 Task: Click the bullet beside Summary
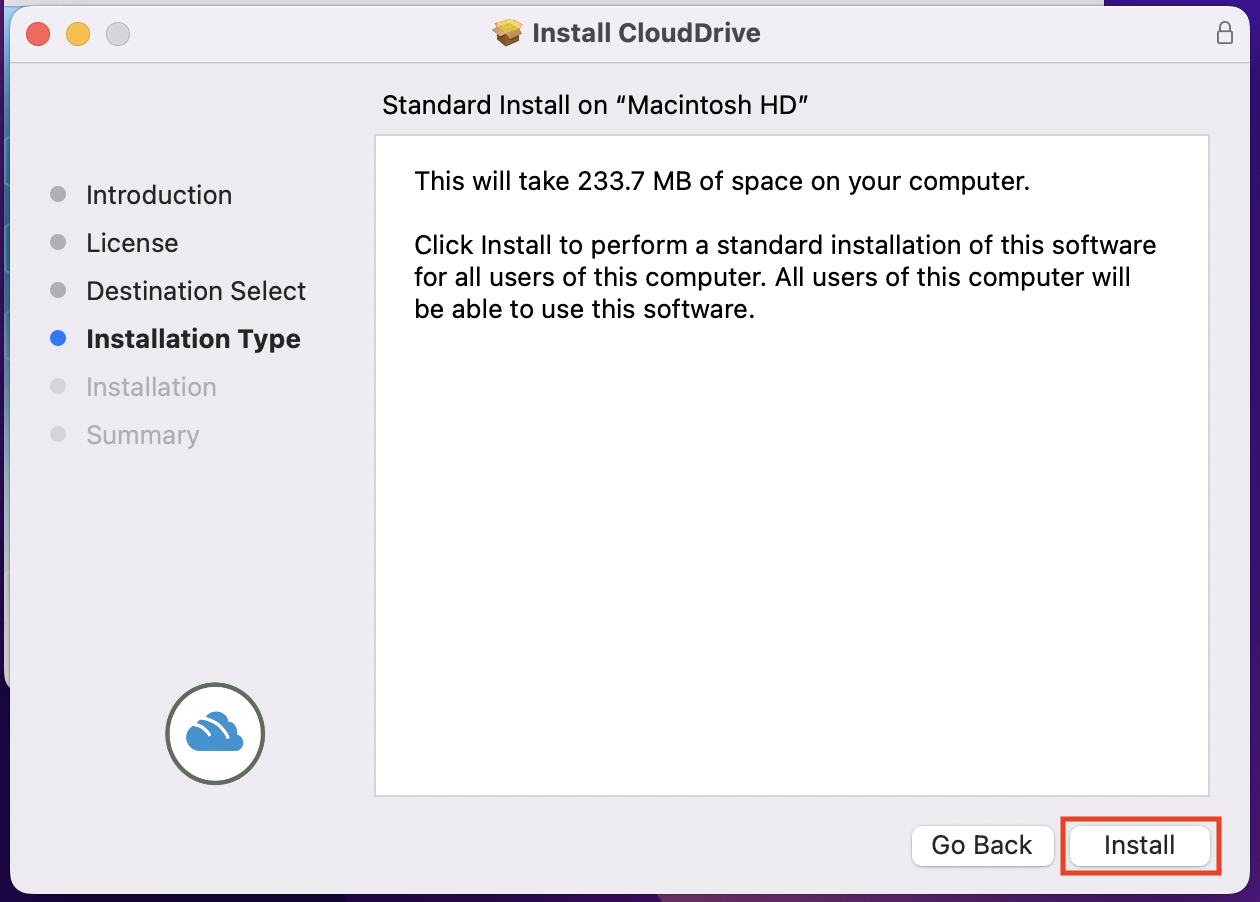(58, 435)
